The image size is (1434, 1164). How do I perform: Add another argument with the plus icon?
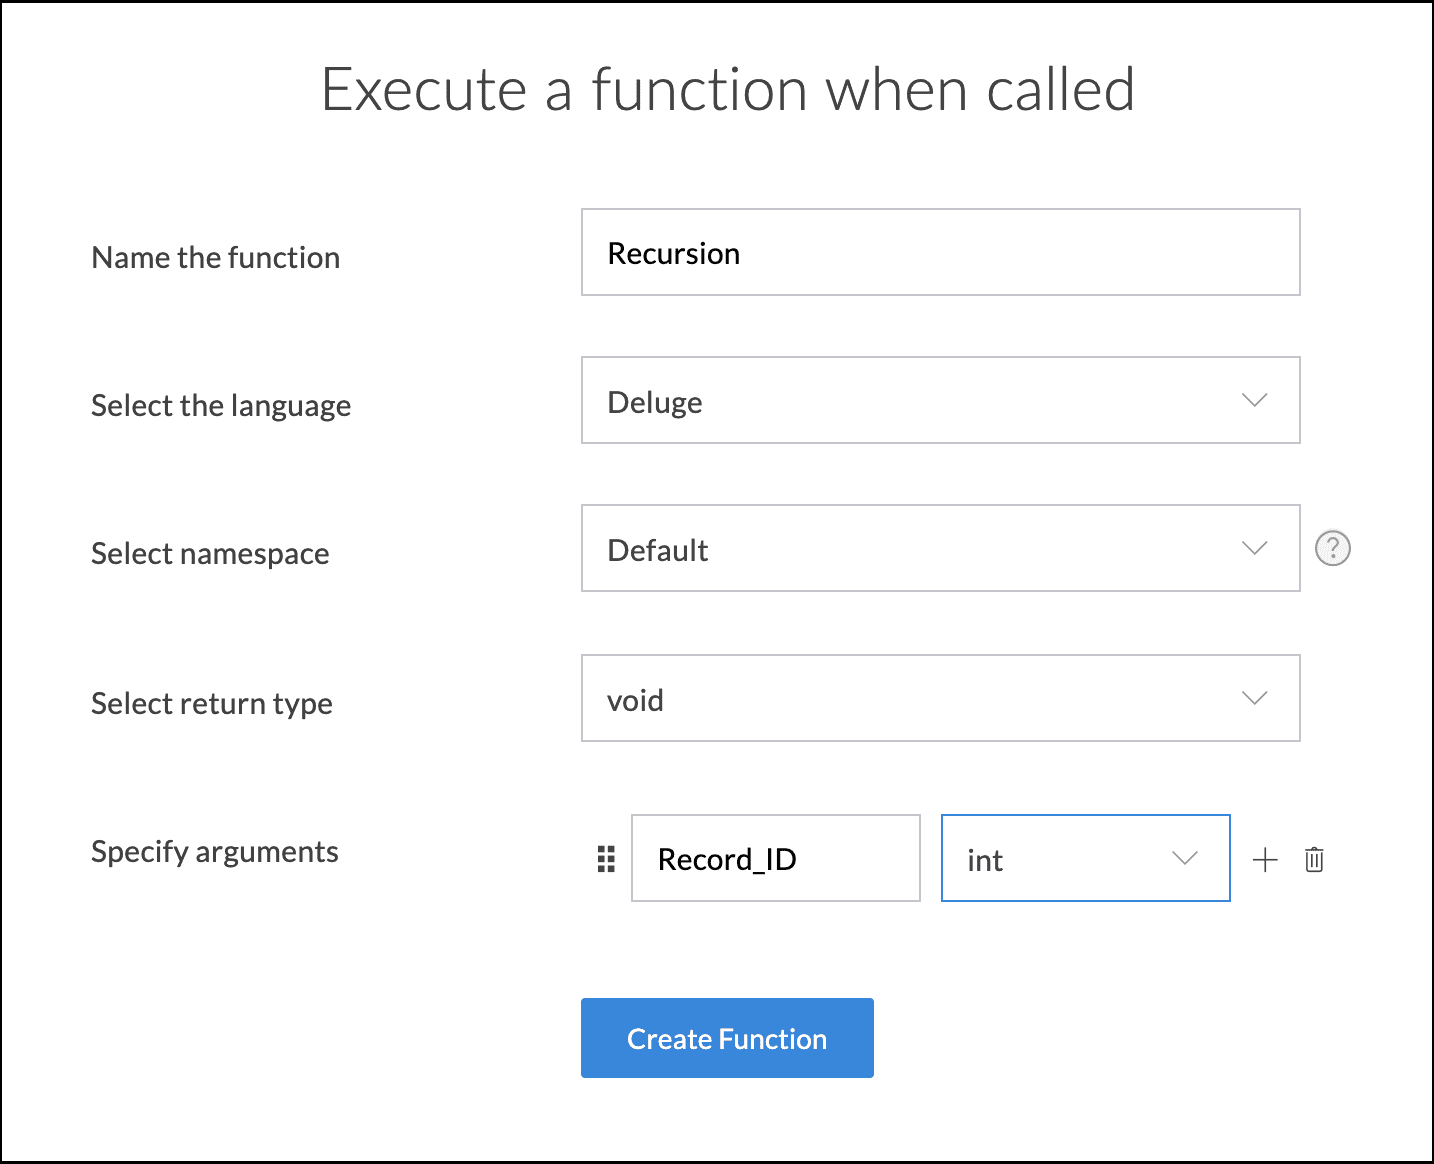click(1265, 859)
